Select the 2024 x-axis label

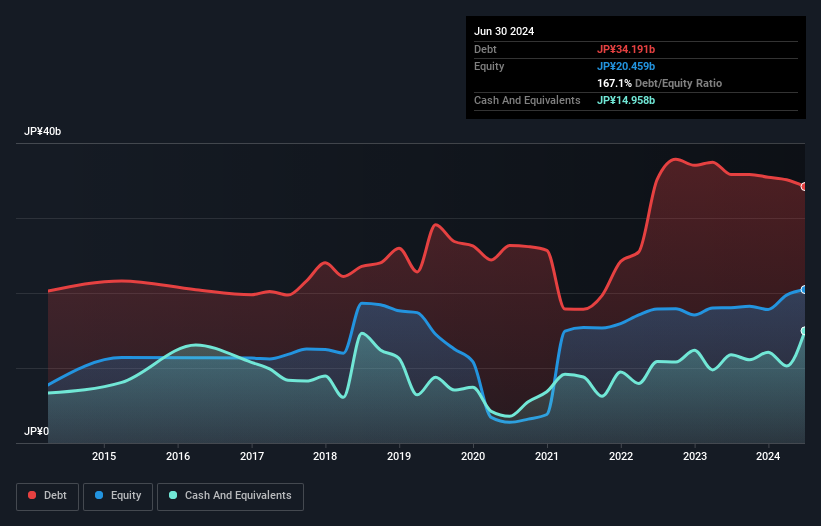click(768, 456)
